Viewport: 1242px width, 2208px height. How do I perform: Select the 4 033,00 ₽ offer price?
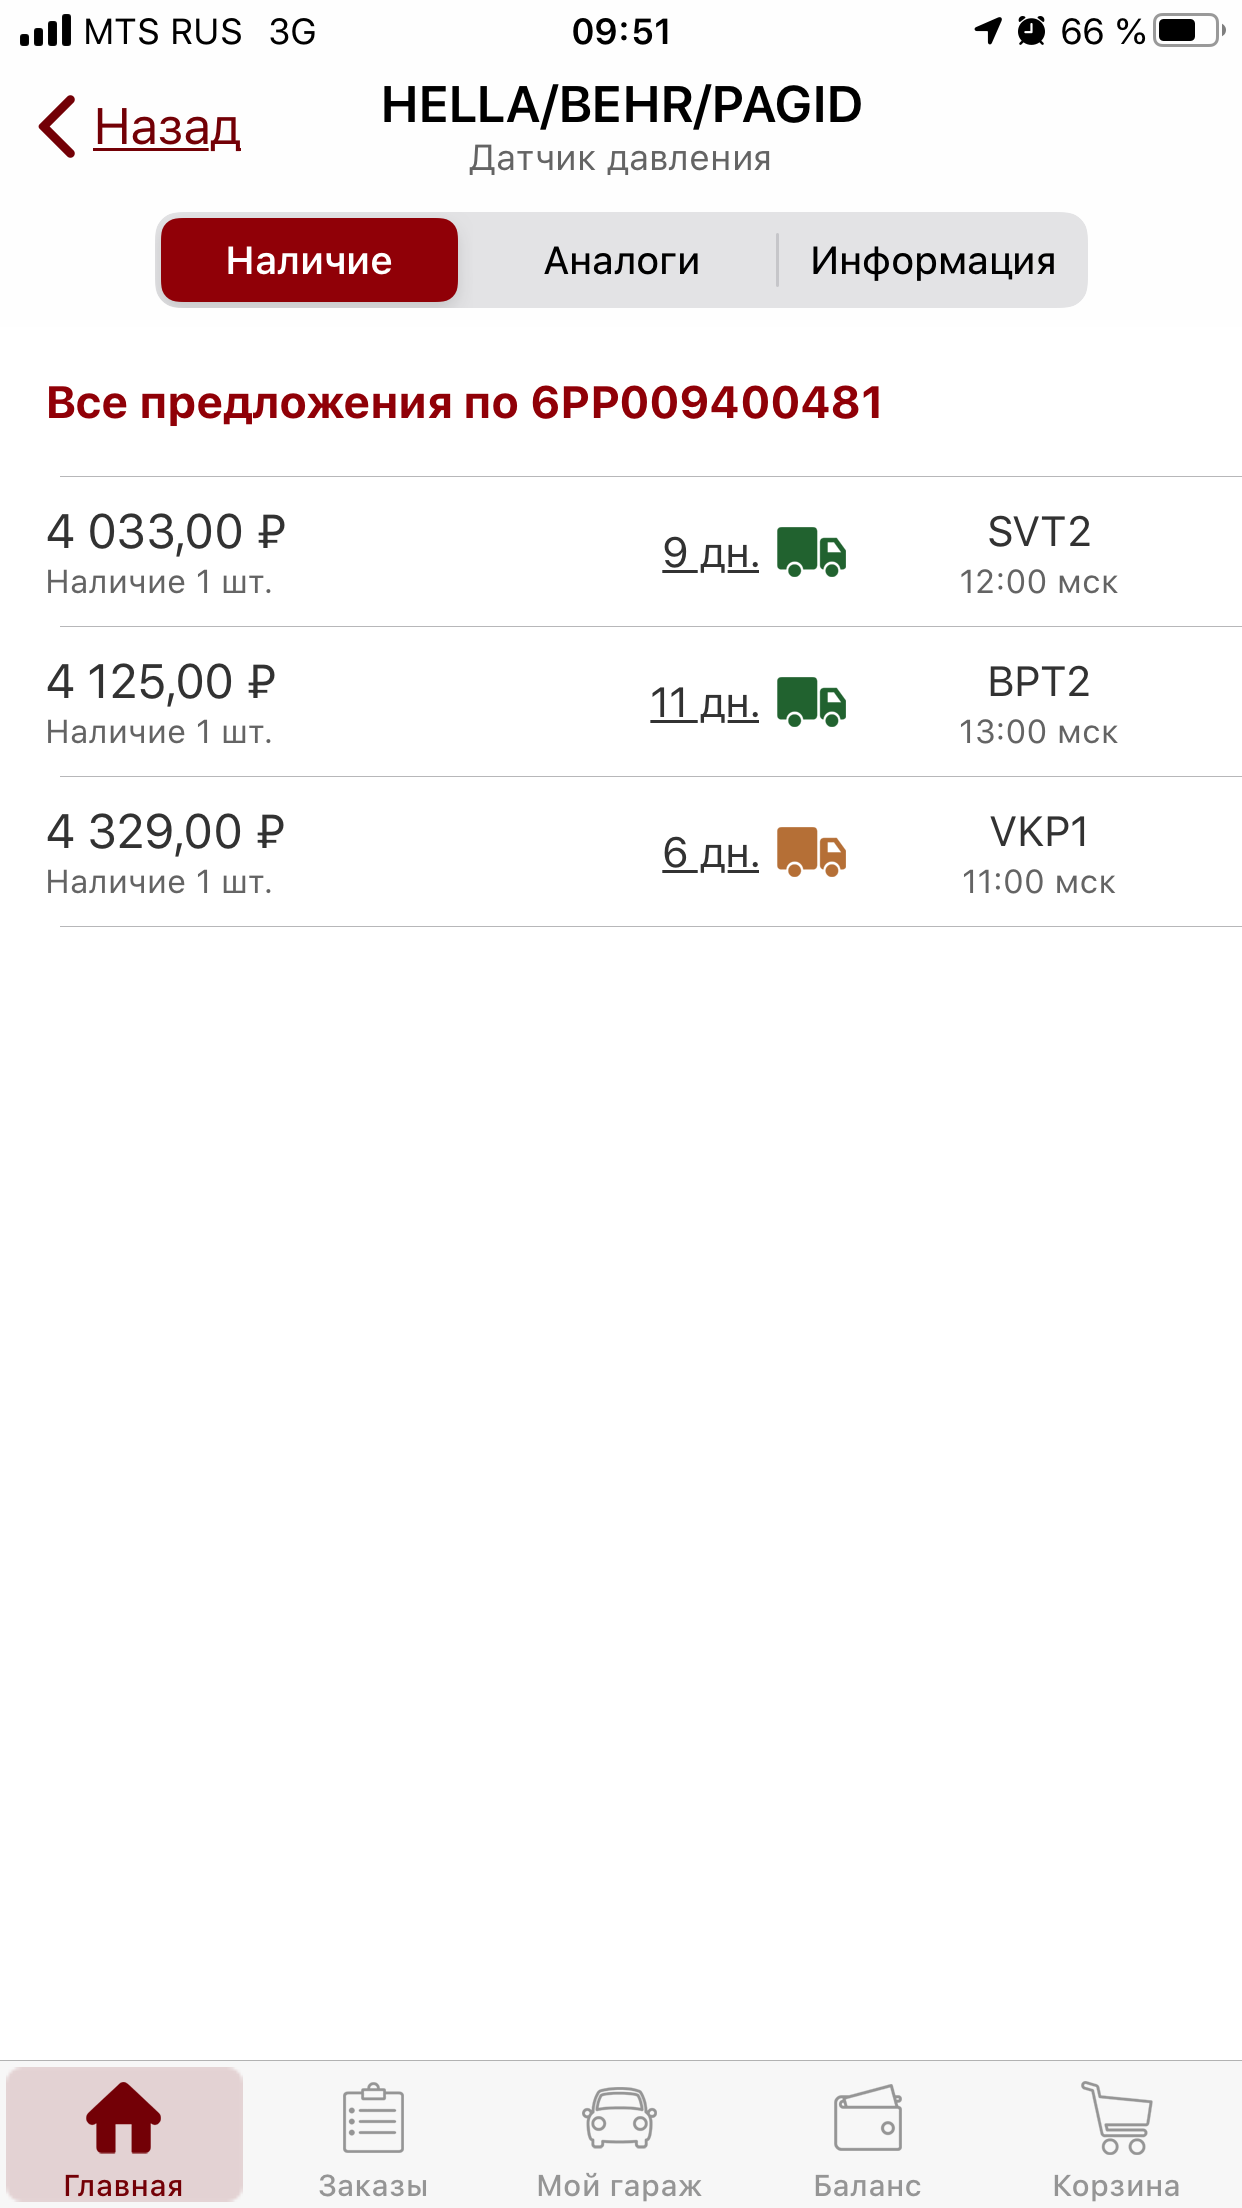pos(166,532)
